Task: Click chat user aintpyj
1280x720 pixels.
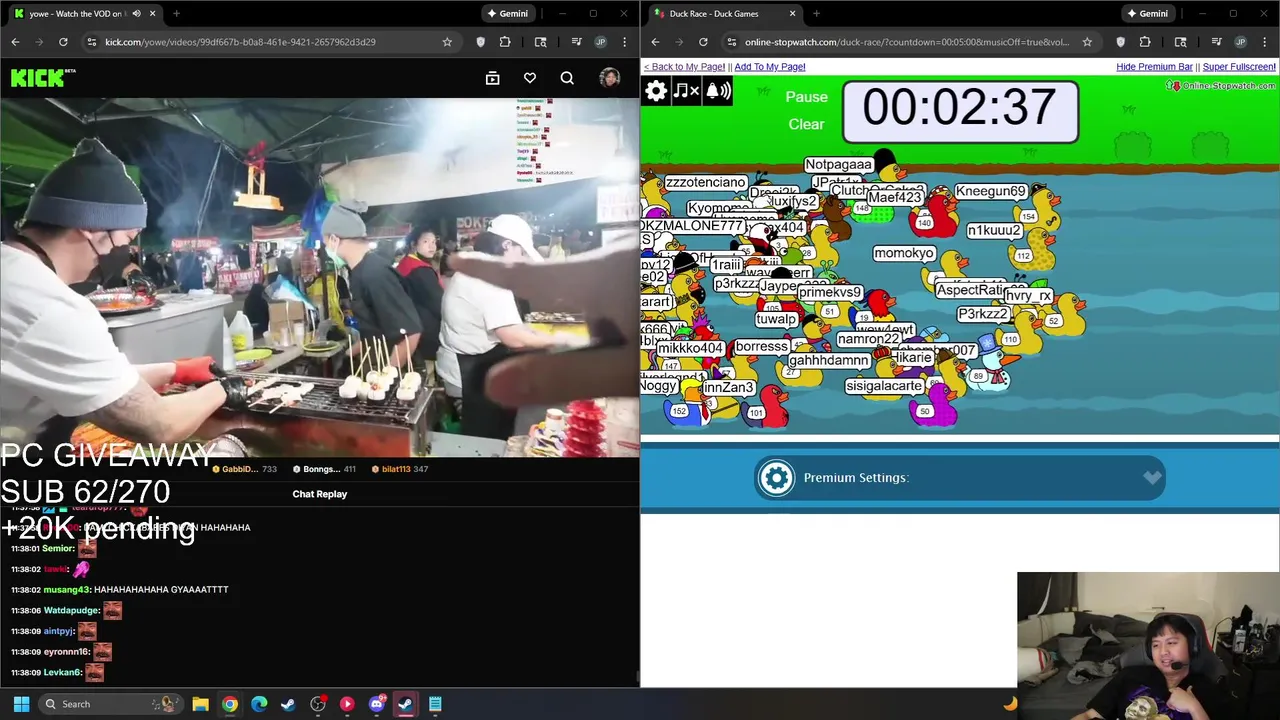Action: (x=58, y=631)
